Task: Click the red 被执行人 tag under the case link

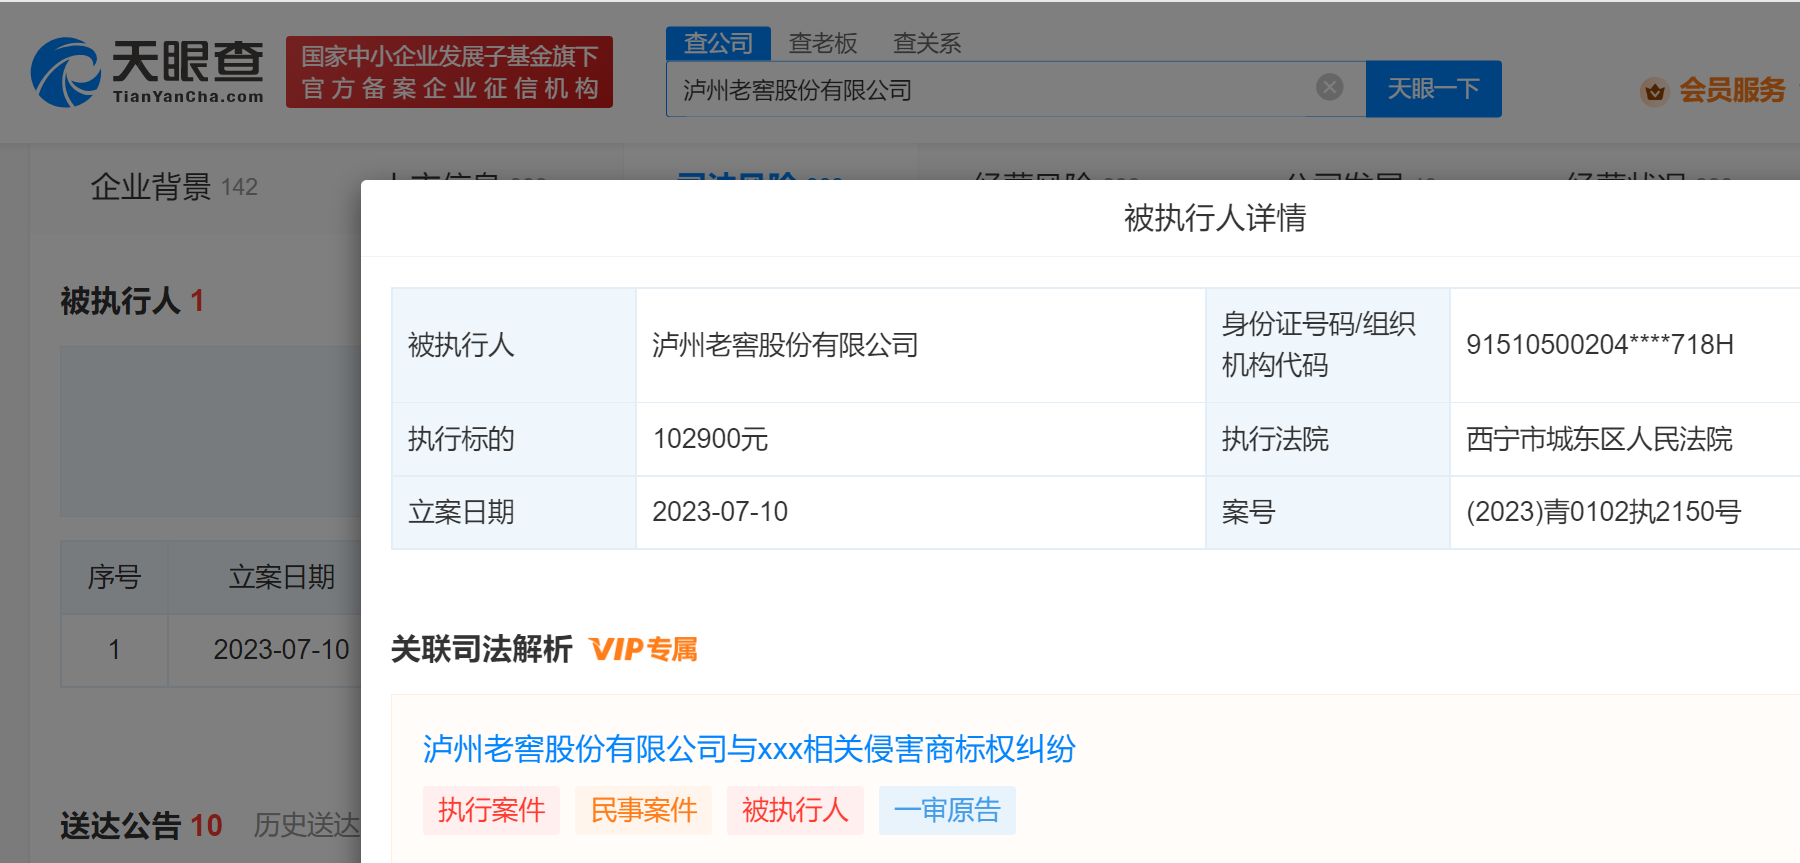Action: pyautogui.click(x=795, y=810)
